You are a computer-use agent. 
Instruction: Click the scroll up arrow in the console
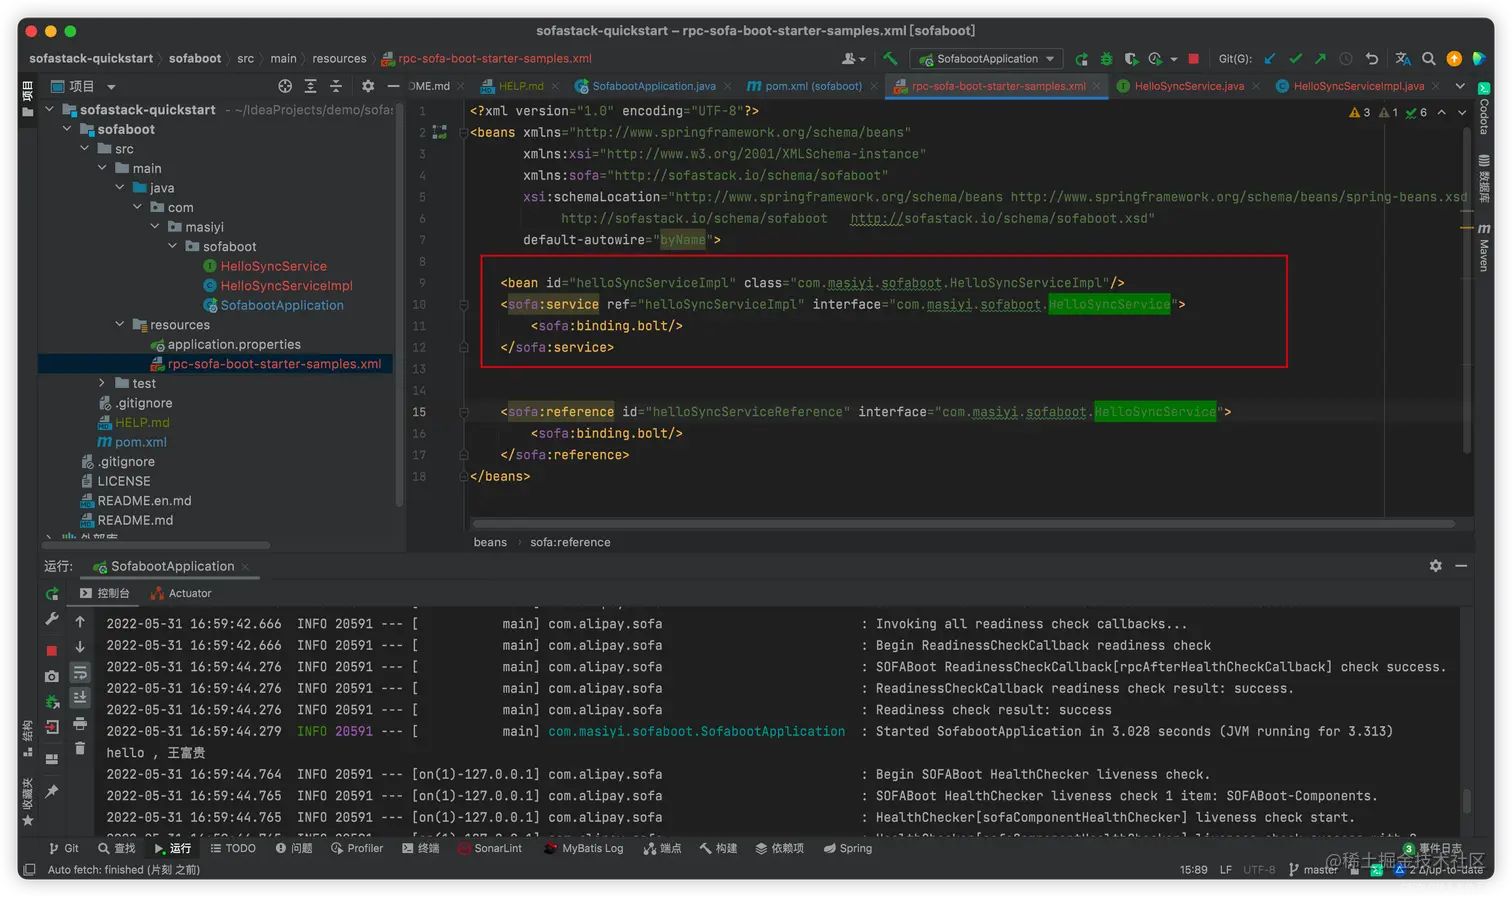[80, 622]
